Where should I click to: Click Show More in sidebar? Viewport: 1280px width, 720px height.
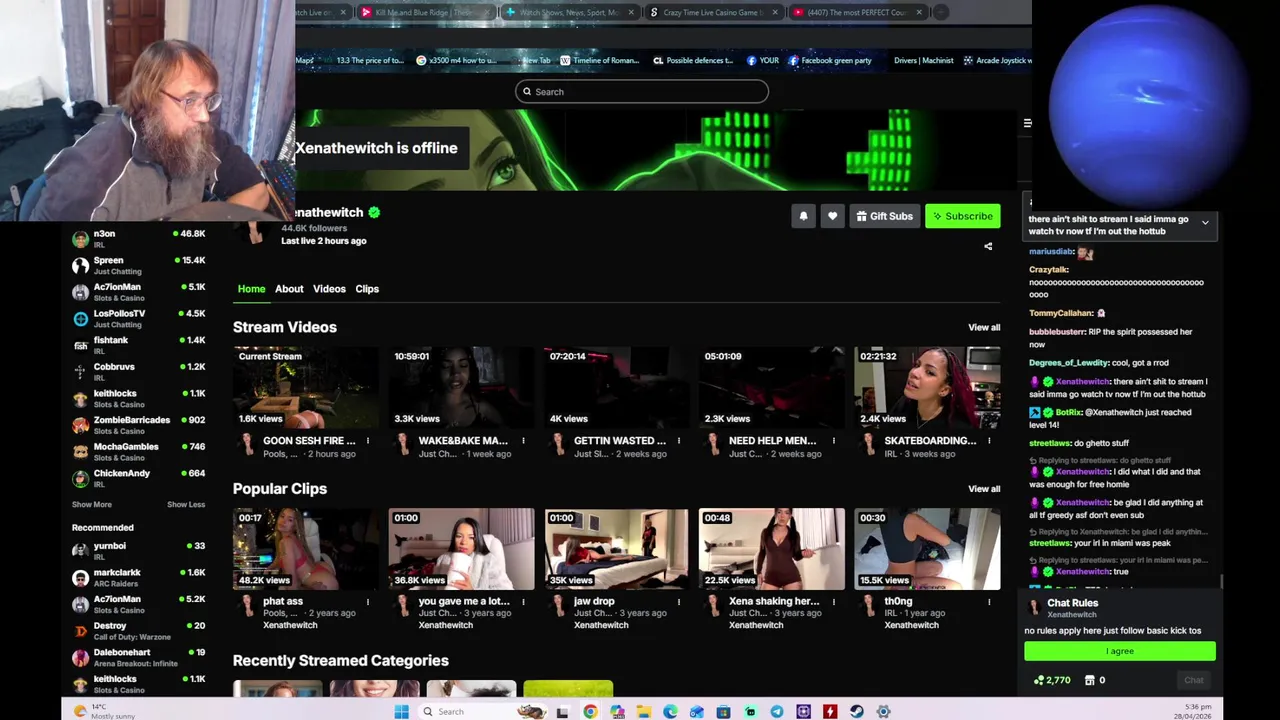[x=92, y=505]
